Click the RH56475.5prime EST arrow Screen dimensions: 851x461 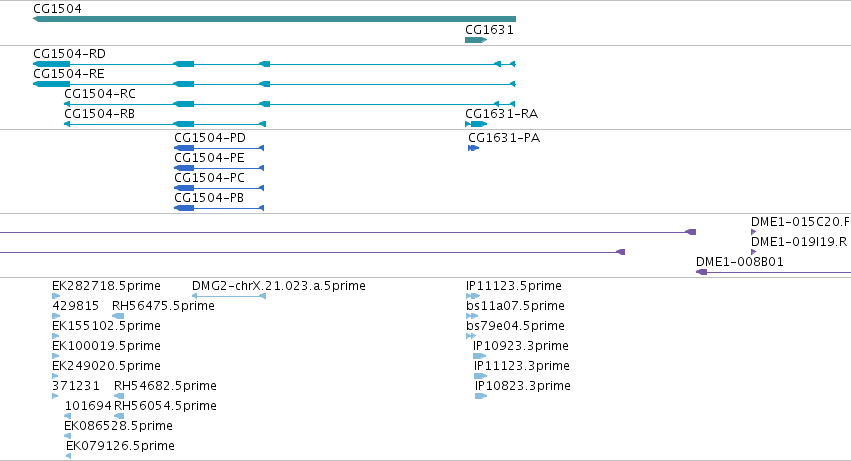(x=118, y=316)
